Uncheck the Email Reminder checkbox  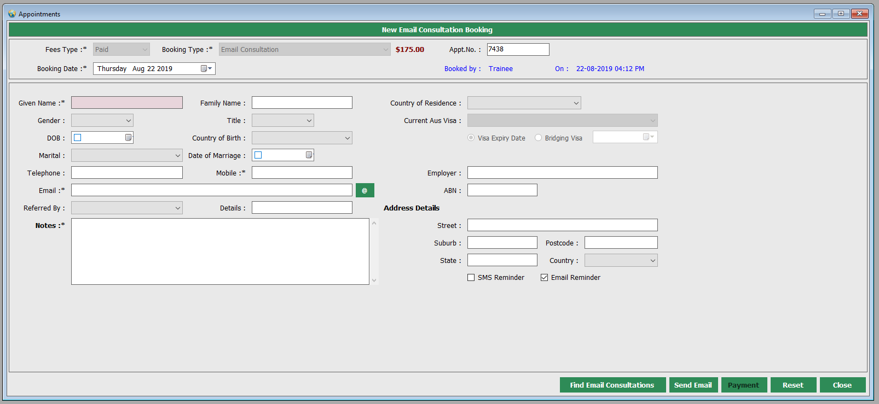click(x=544, y=278)
